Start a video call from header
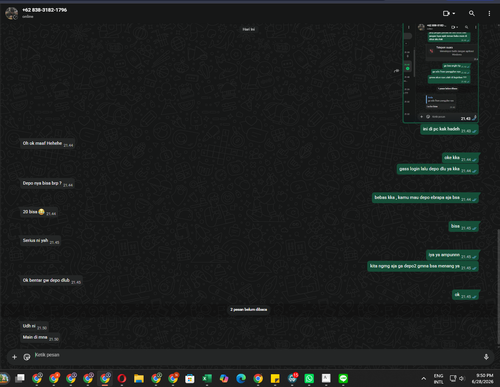 446,13
